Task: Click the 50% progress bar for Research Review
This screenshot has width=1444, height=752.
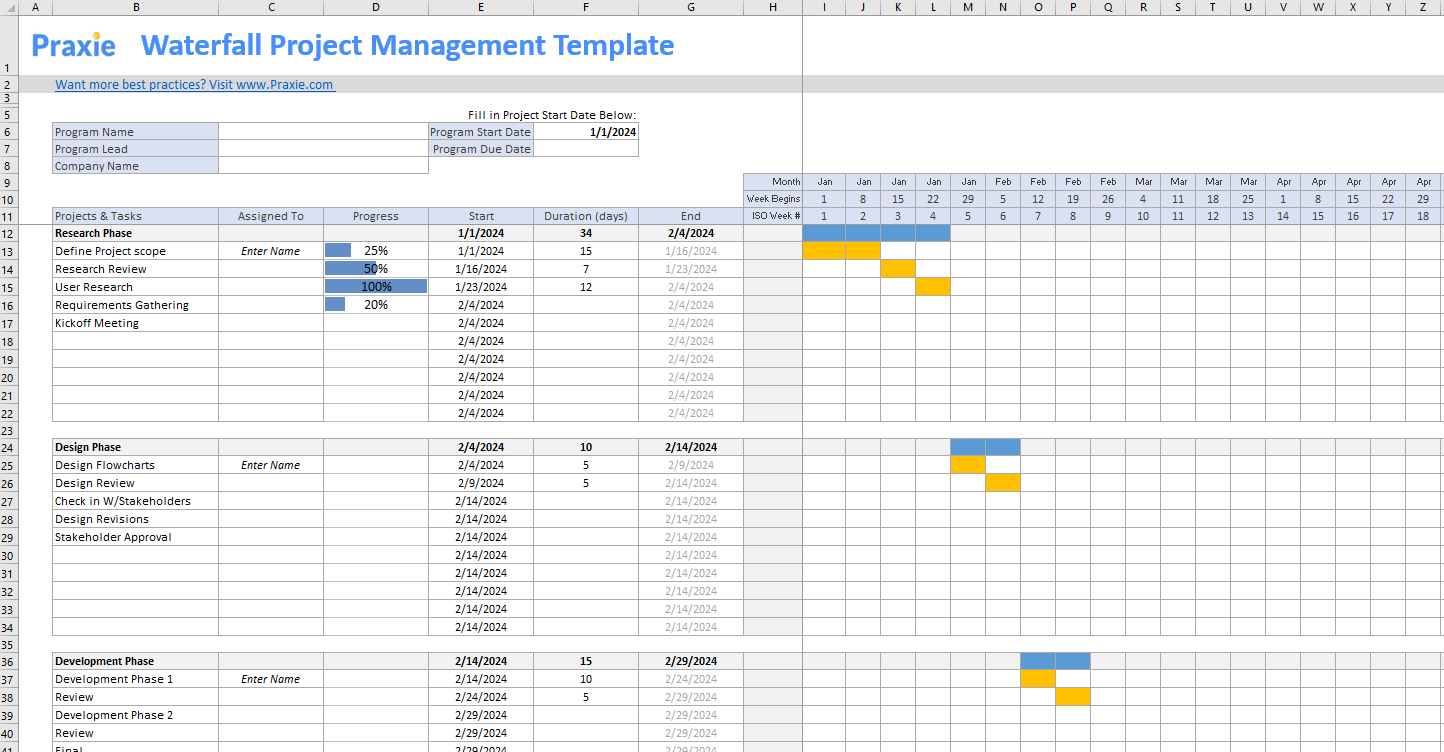Action: [x=350, y=269]
